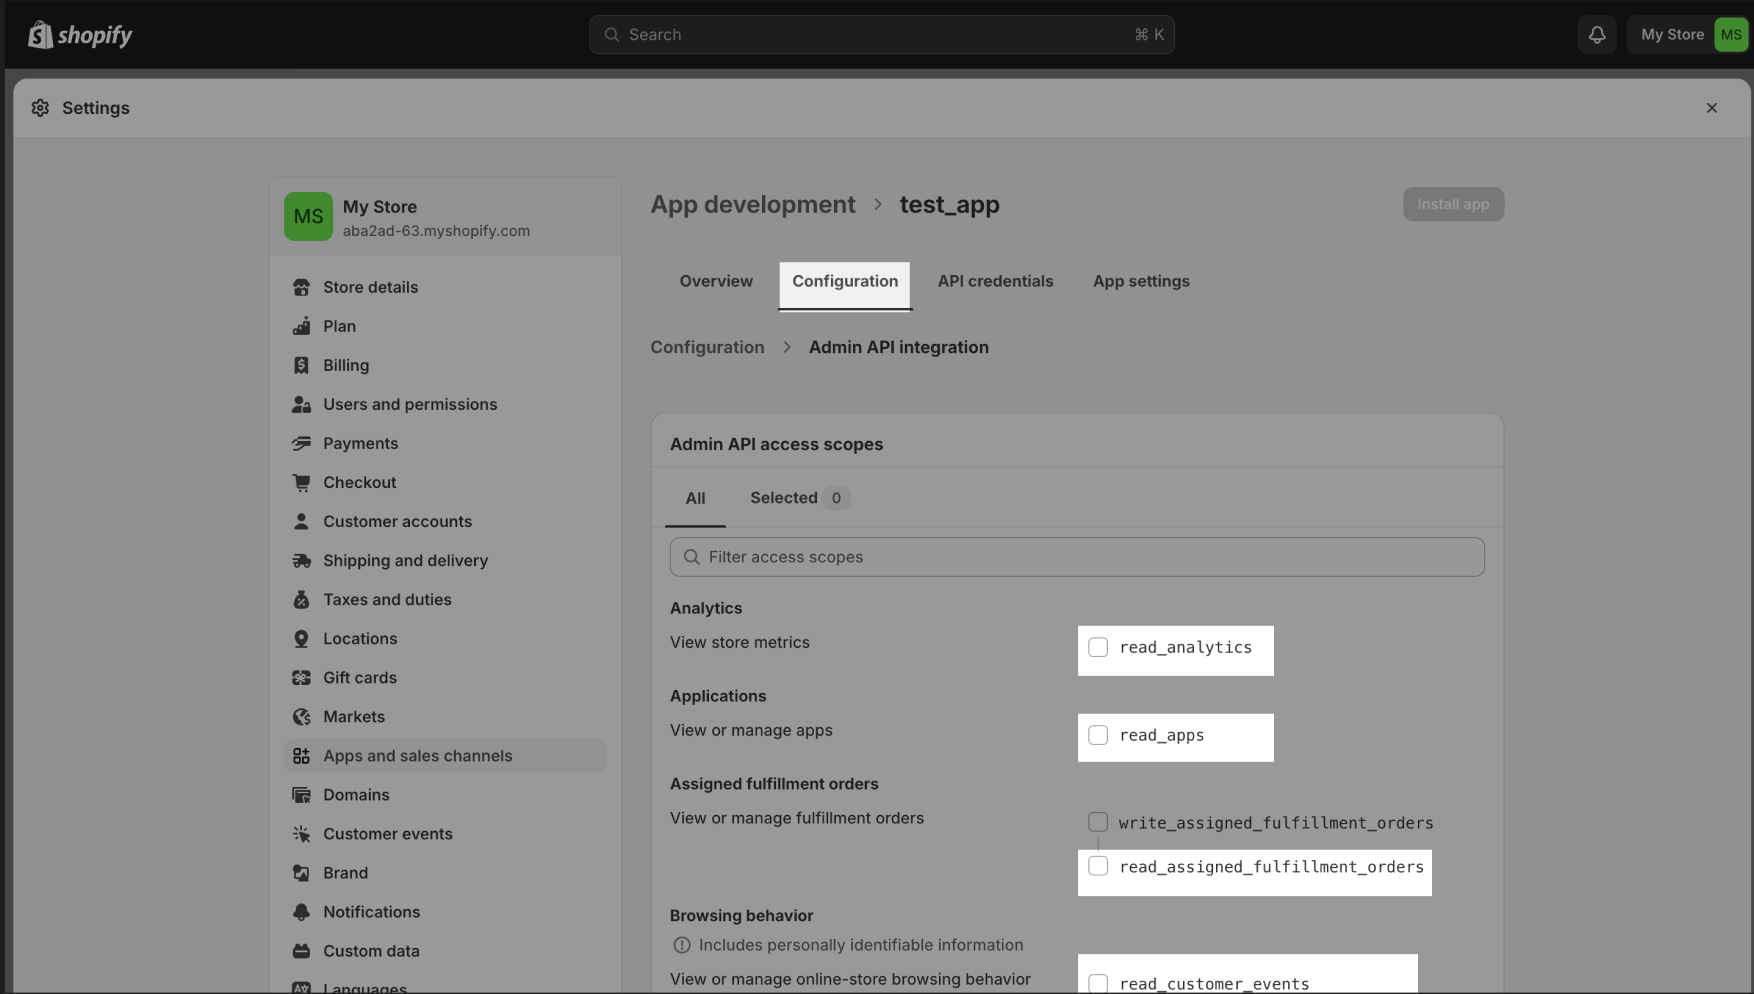Open the My Store account menu
Screen dimensions: 1754x994
click(1690, 35)
